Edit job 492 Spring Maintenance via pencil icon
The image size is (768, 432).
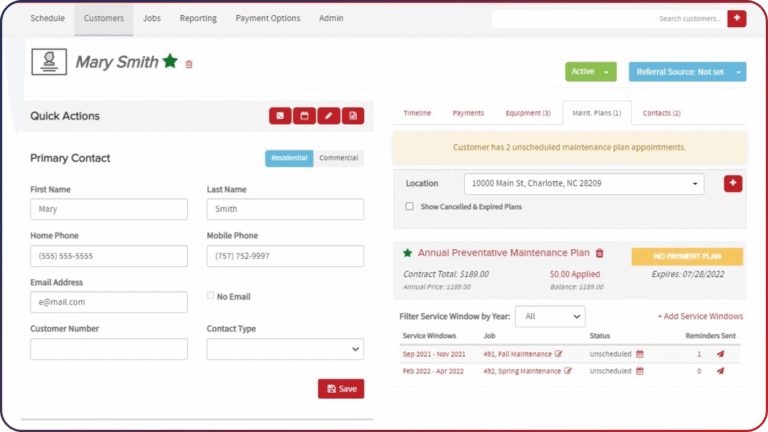(x=568, y=371)
